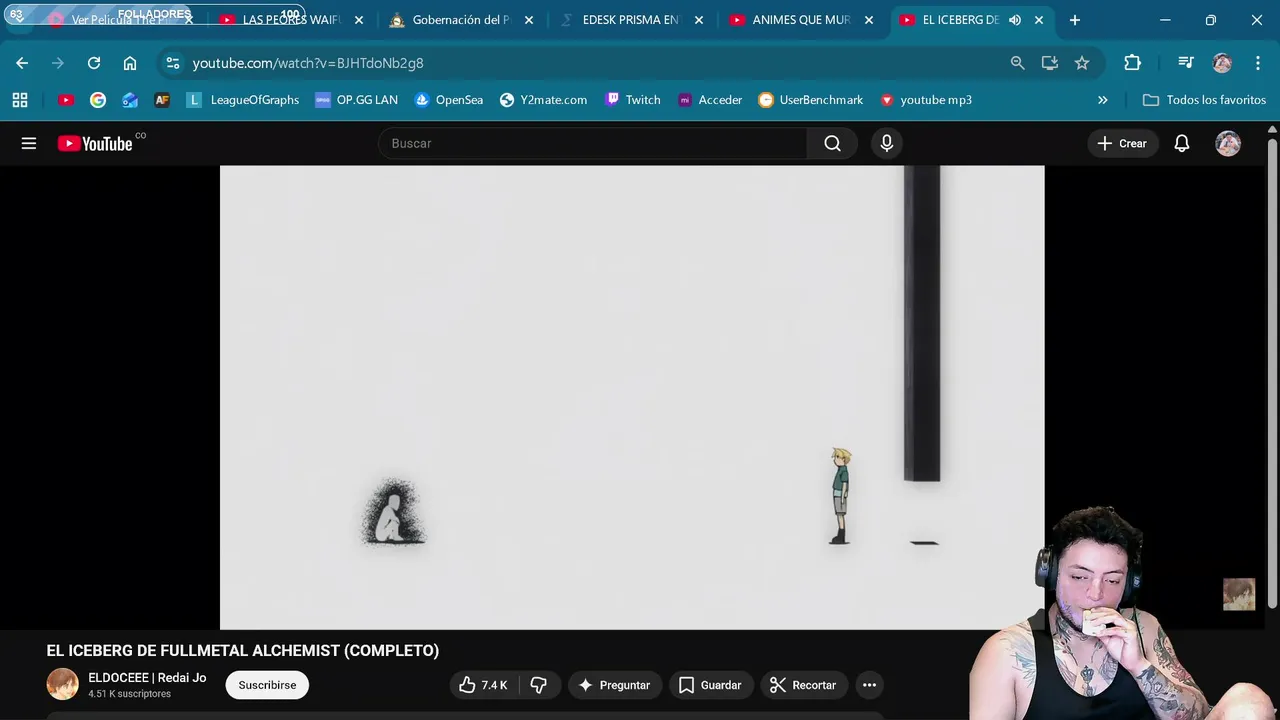This screenshot has height=720, width=1280.
Task: Subscribe using Suscribirse button
Action: click(x=267, y=685)
